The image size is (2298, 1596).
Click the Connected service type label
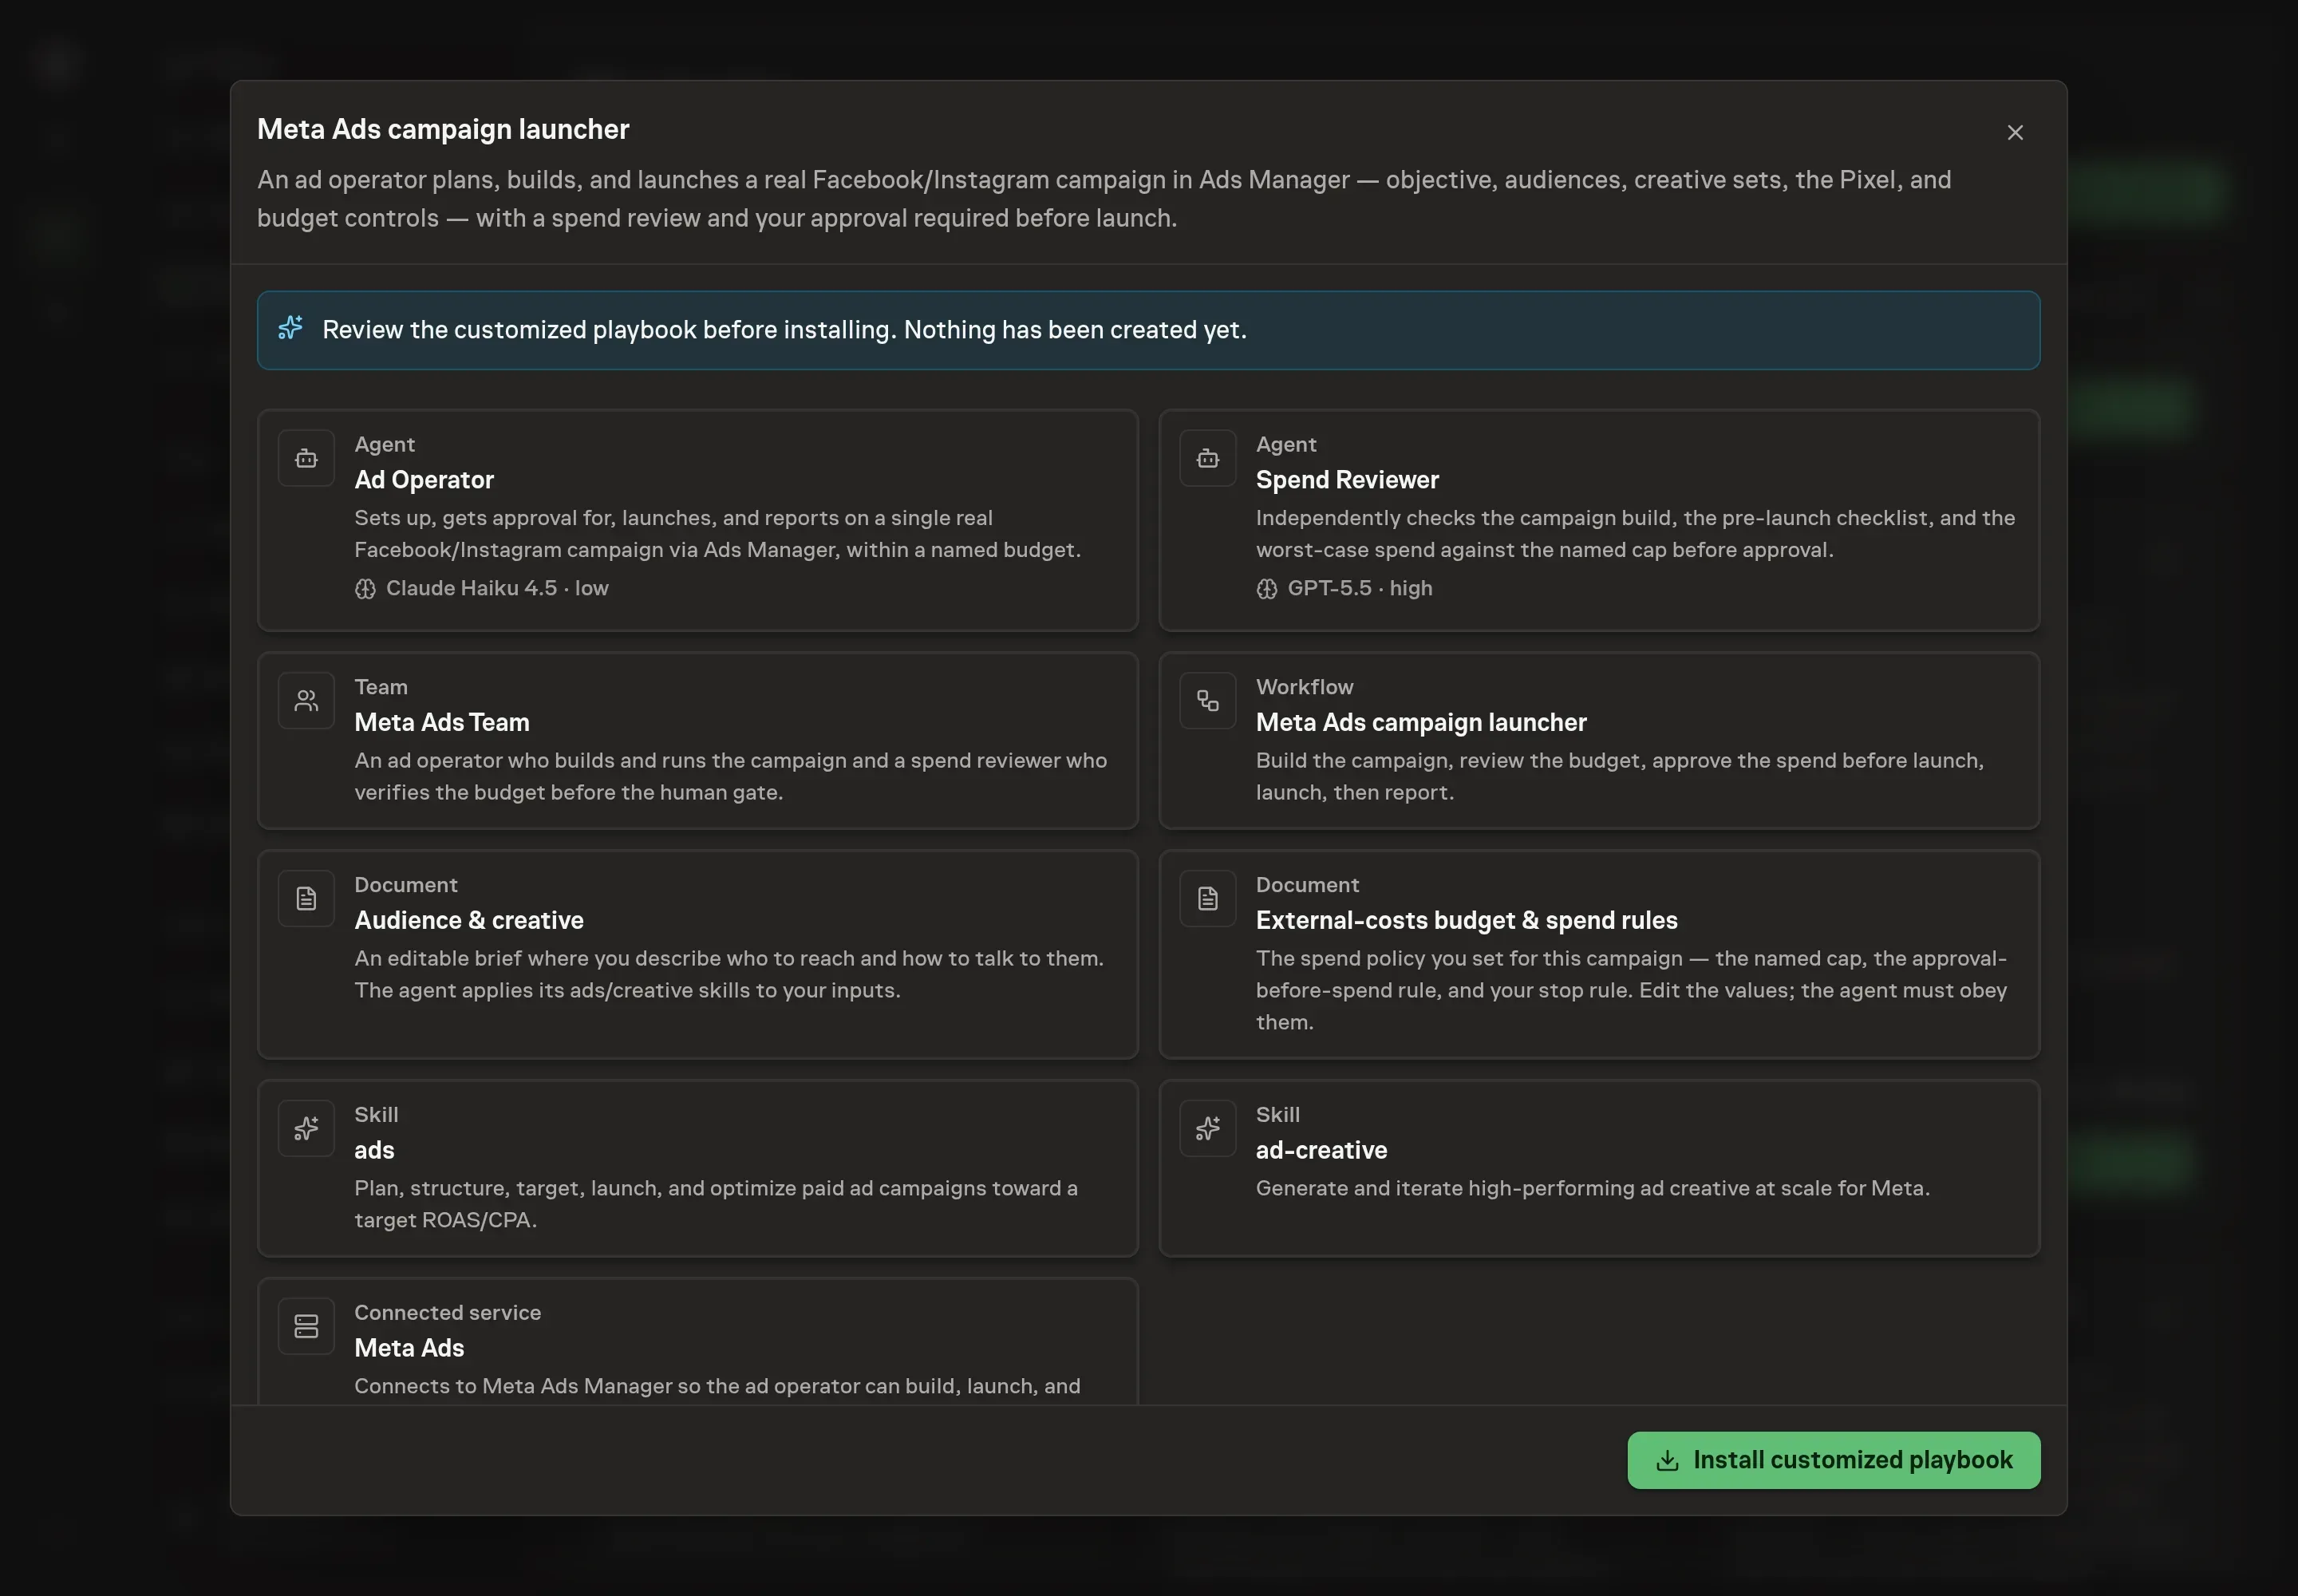pyautogui.click(x=447, y=1312)
